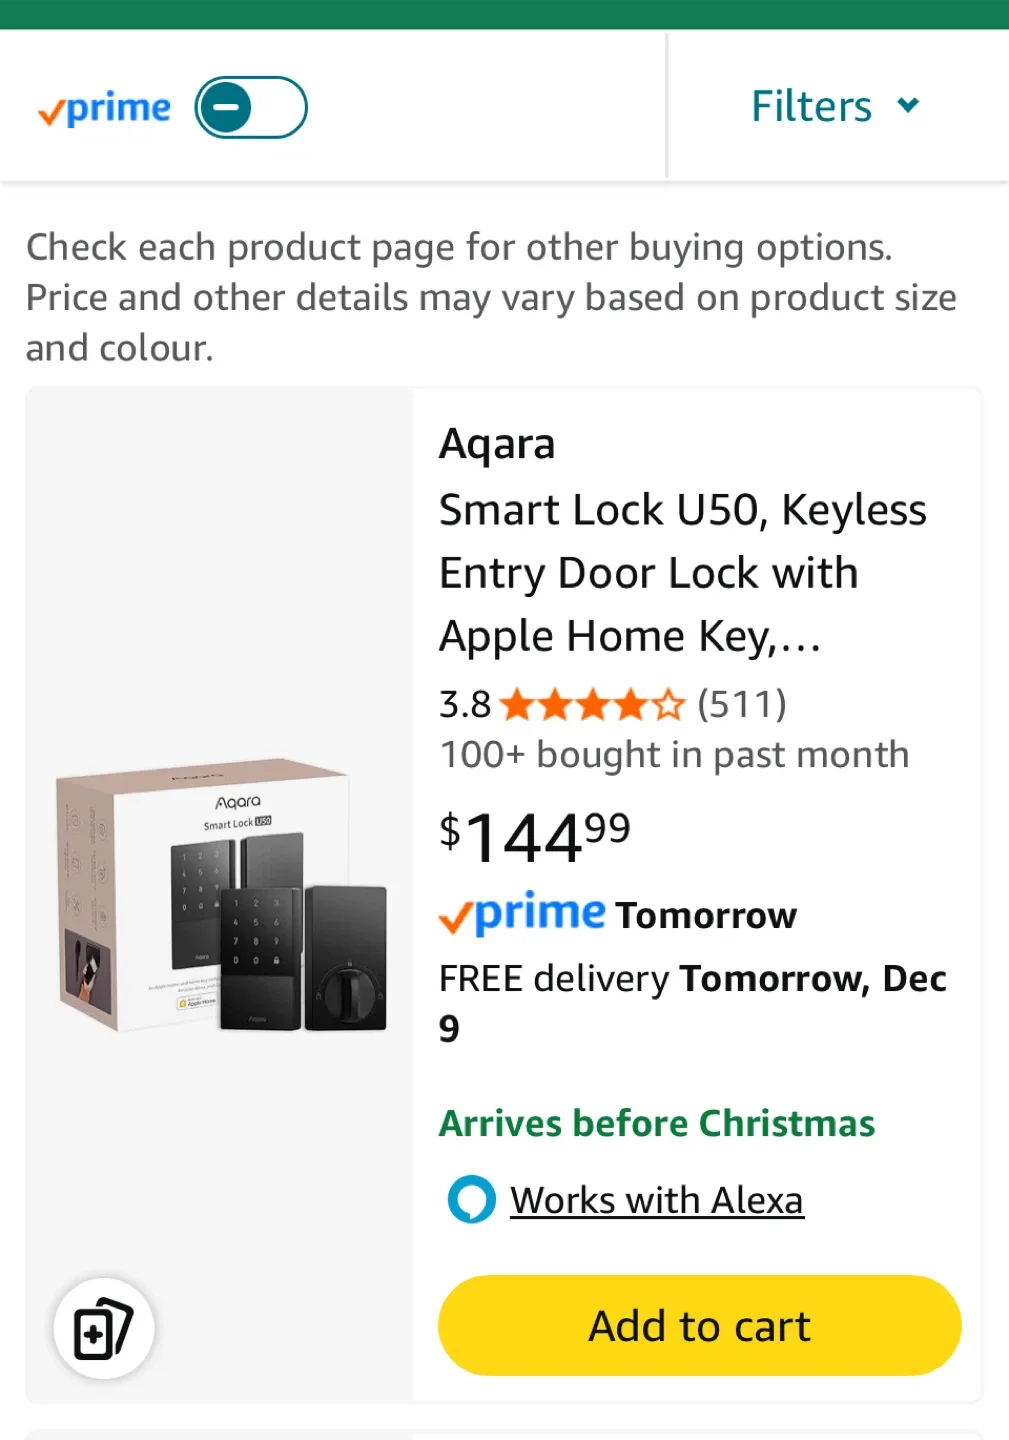Click the third orange star icon

click(x=595, y=704)
